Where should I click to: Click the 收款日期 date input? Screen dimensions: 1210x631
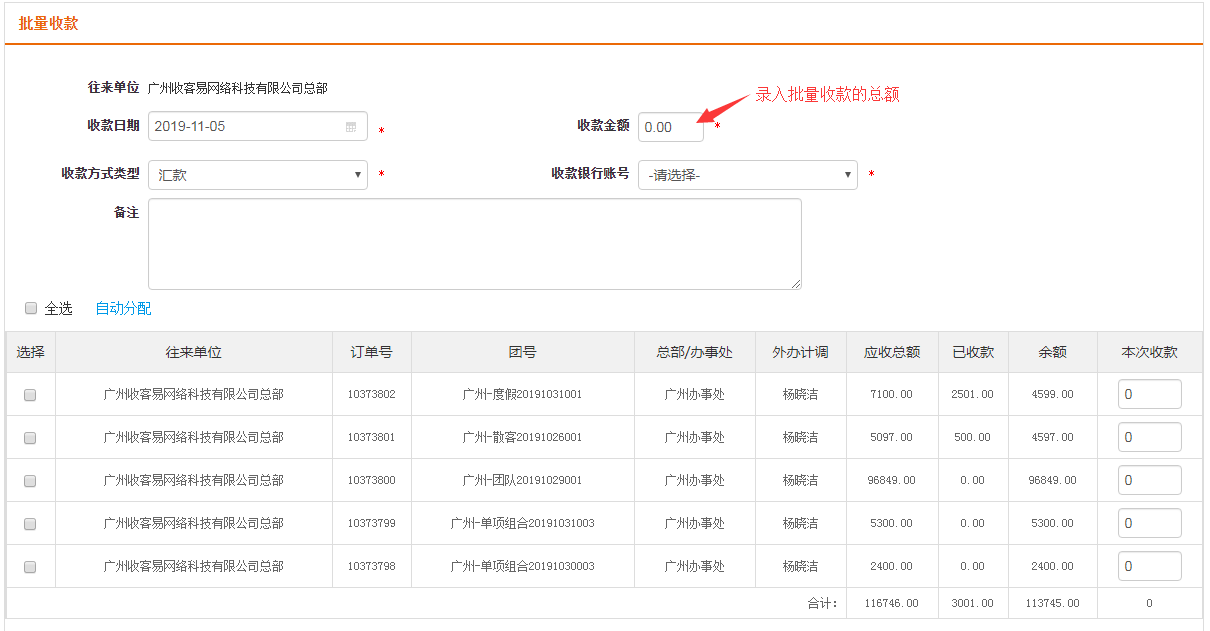click(x=245, y=127)
